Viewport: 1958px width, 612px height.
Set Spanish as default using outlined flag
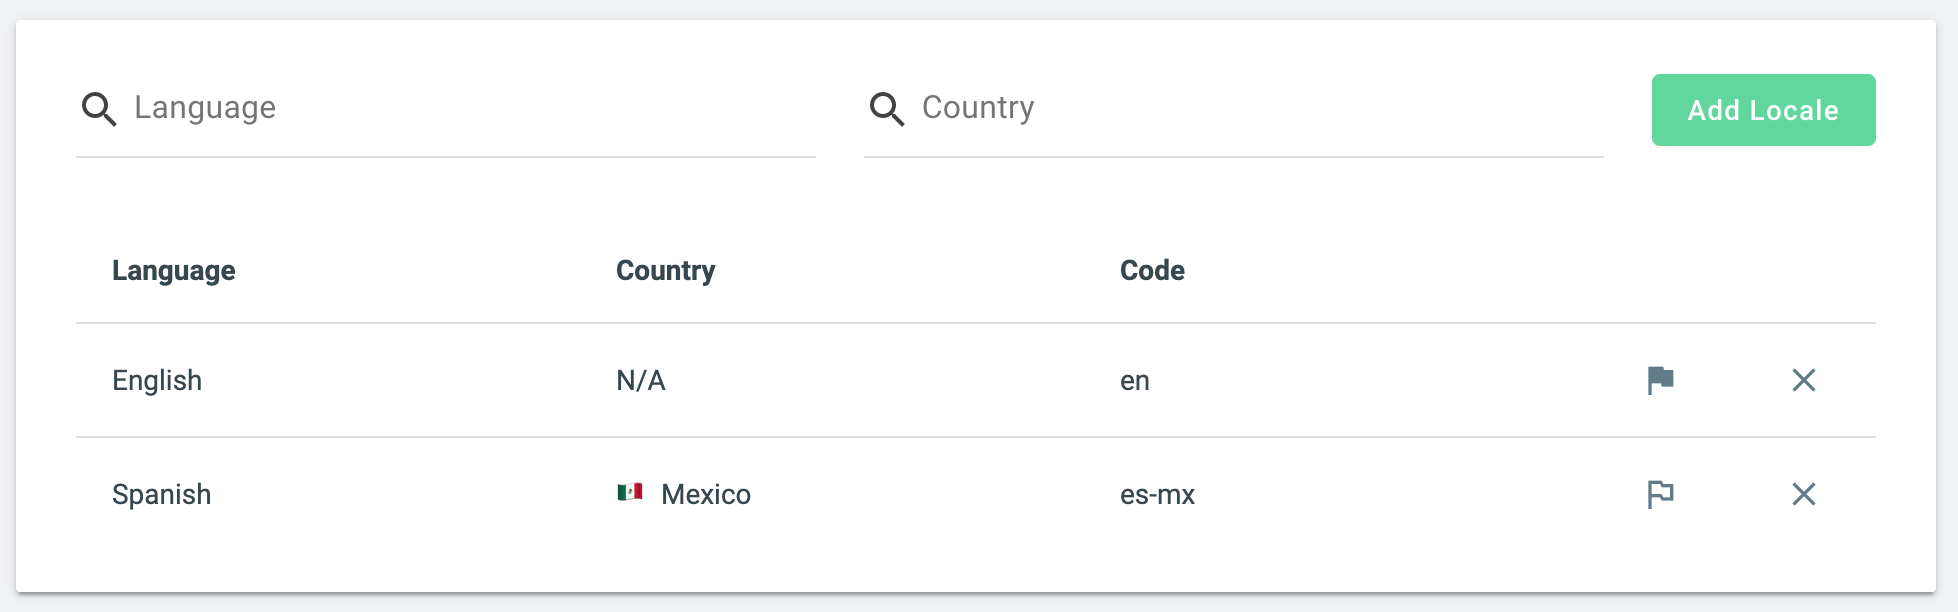point(1660,494)
